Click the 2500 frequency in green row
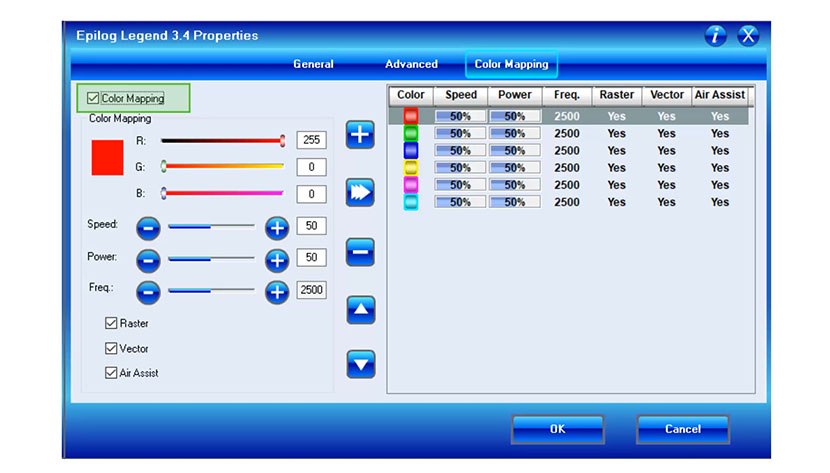This screenshot has width=830, height=473. point(567,133)
